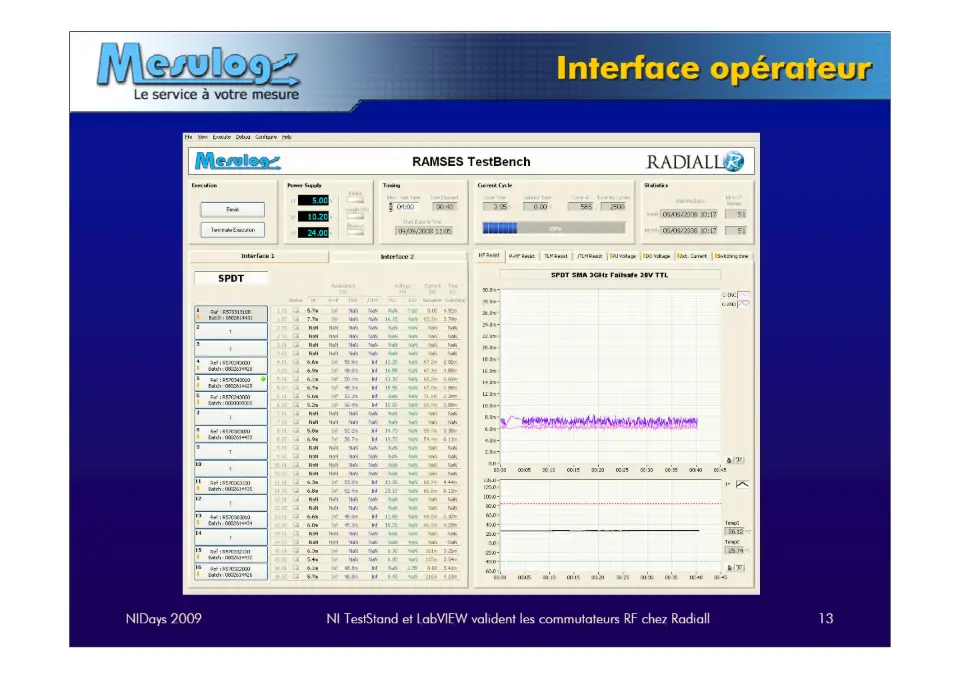Select slot 4 device button

[231, 366]
